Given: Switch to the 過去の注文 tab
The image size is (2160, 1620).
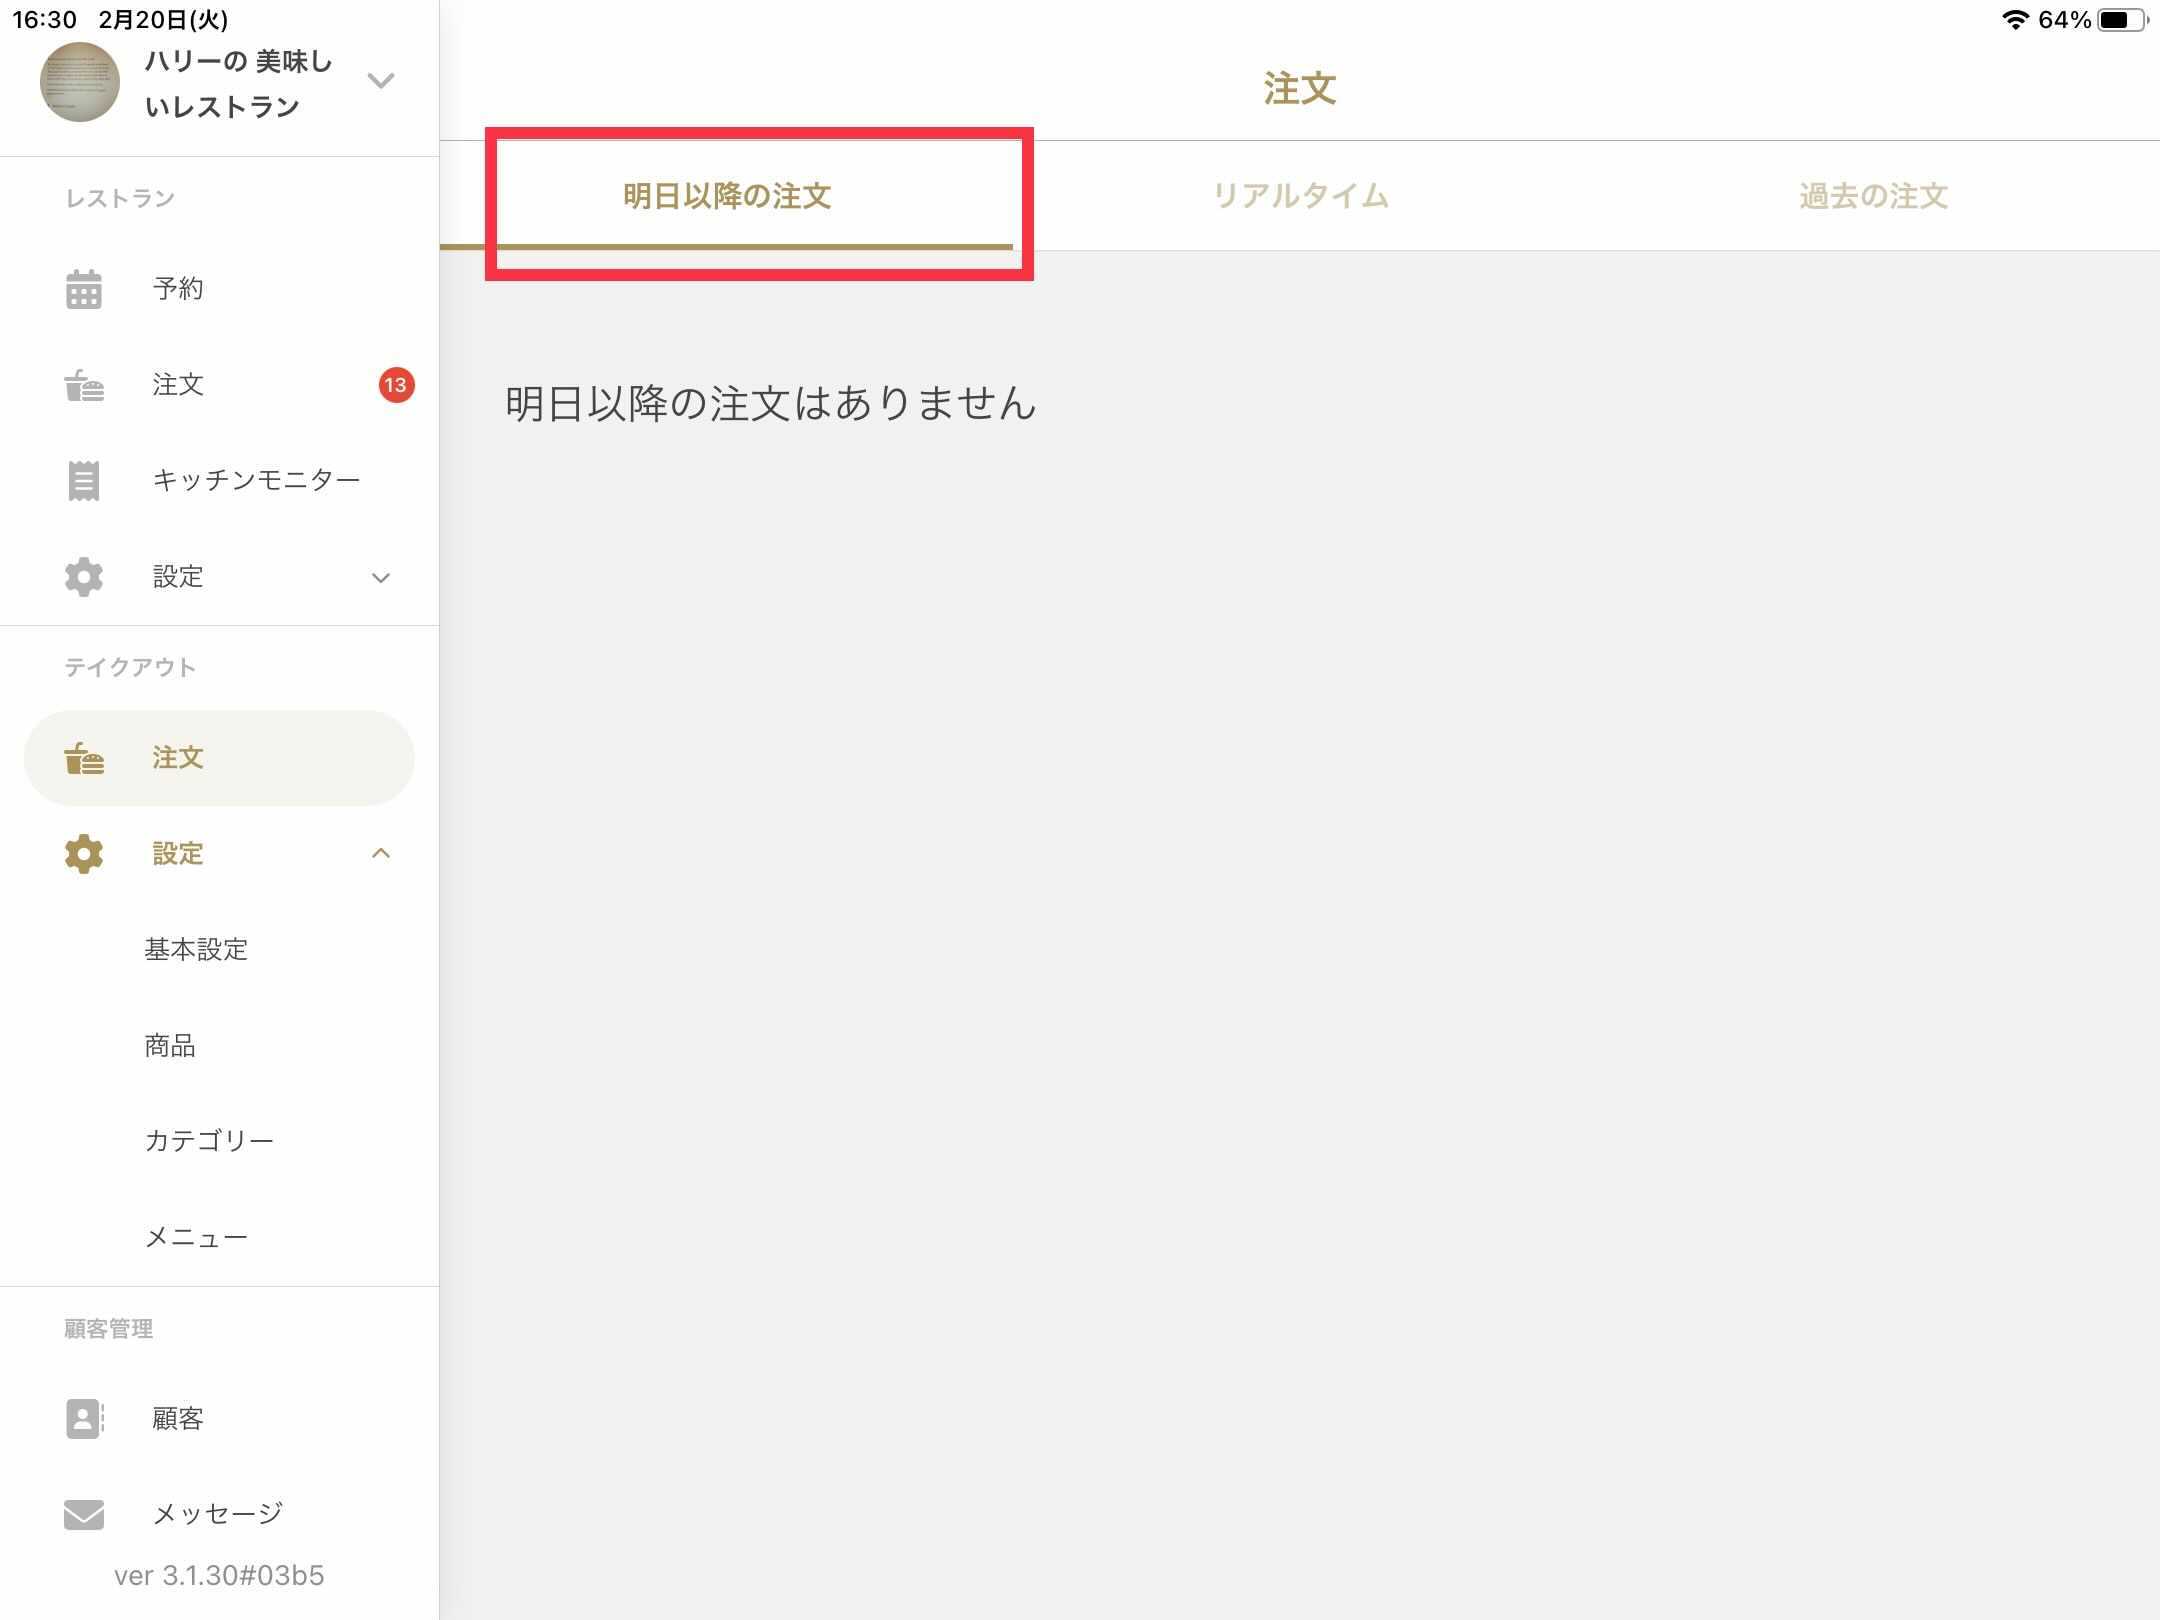Looking at the screenshot, I should coord(1873,196).
